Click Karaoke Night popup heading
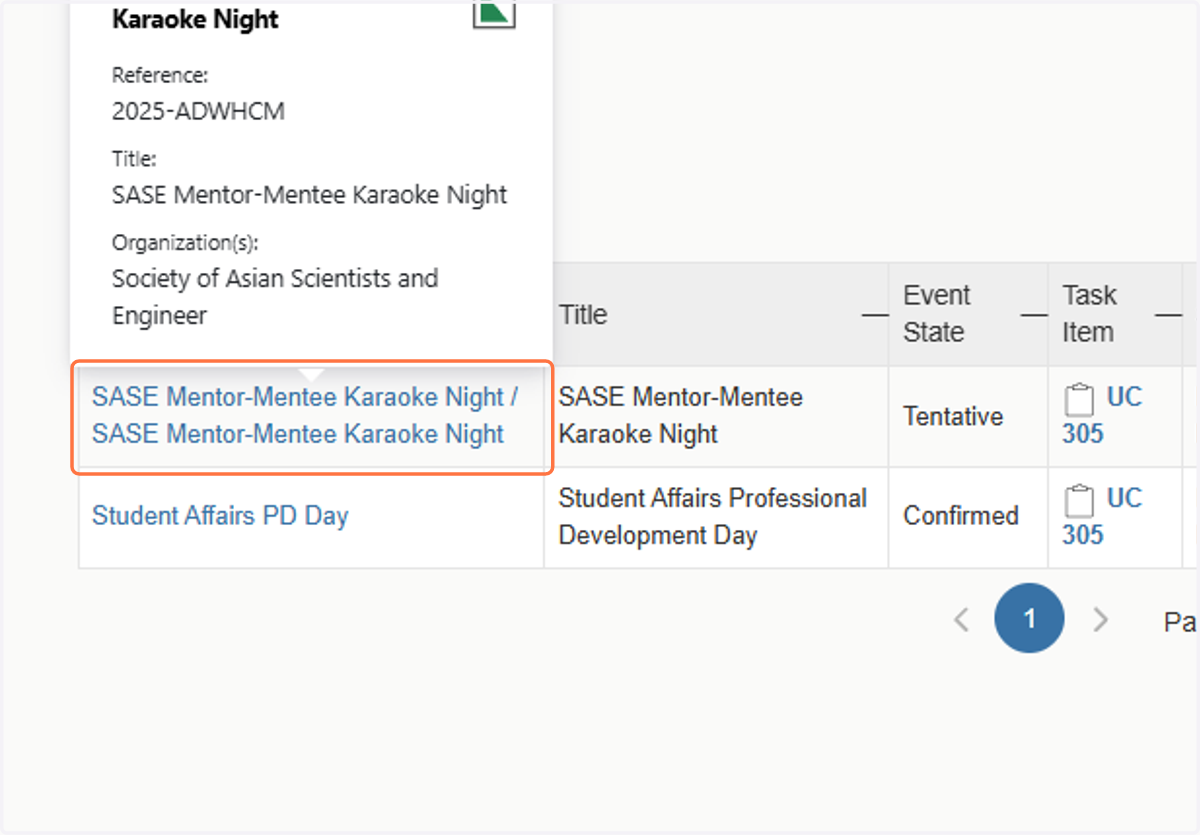This screenshot has width=1200, height=835. 195,19
